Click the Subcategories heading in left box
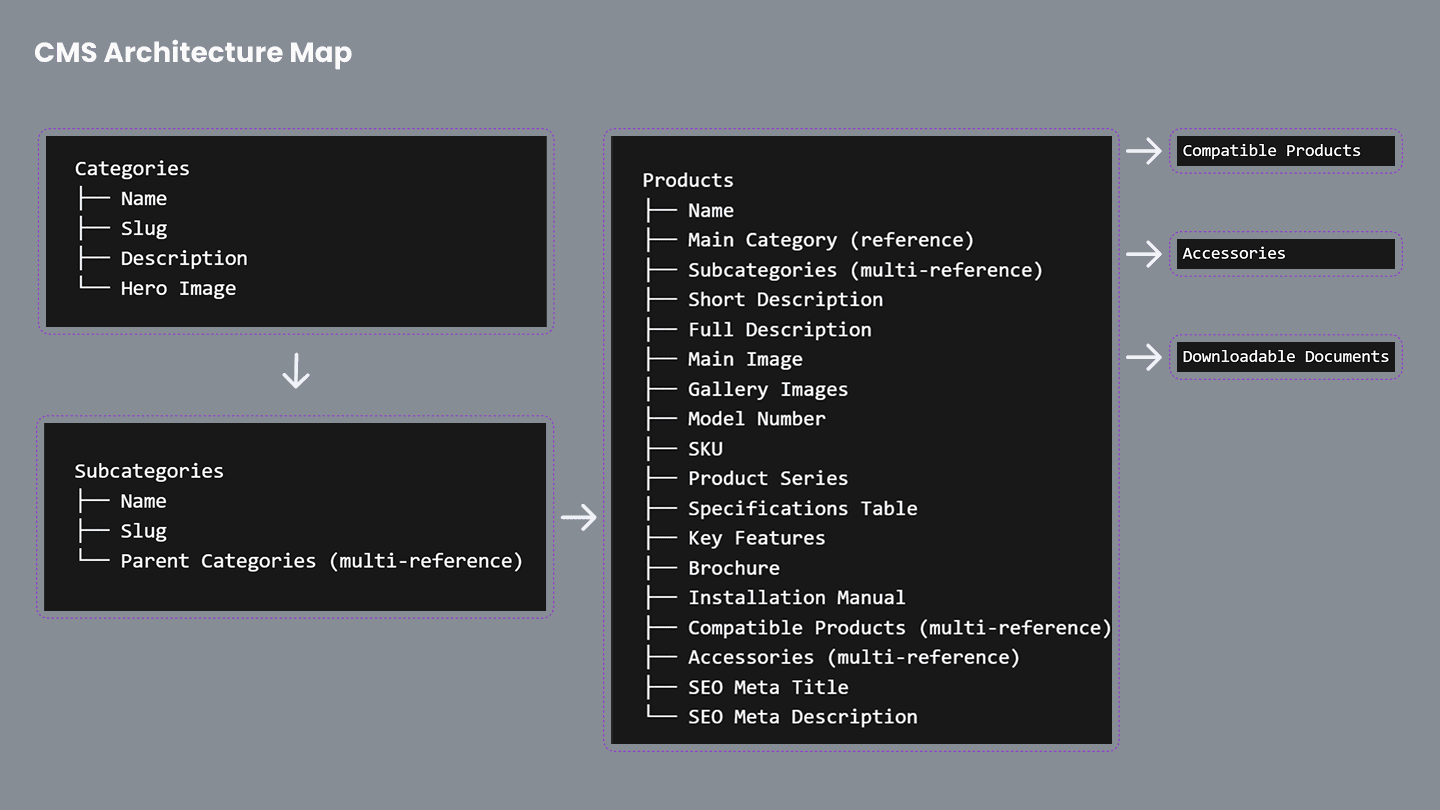Image resolution: width=1440 pixels, height=810 pixels. click(149, 471)
